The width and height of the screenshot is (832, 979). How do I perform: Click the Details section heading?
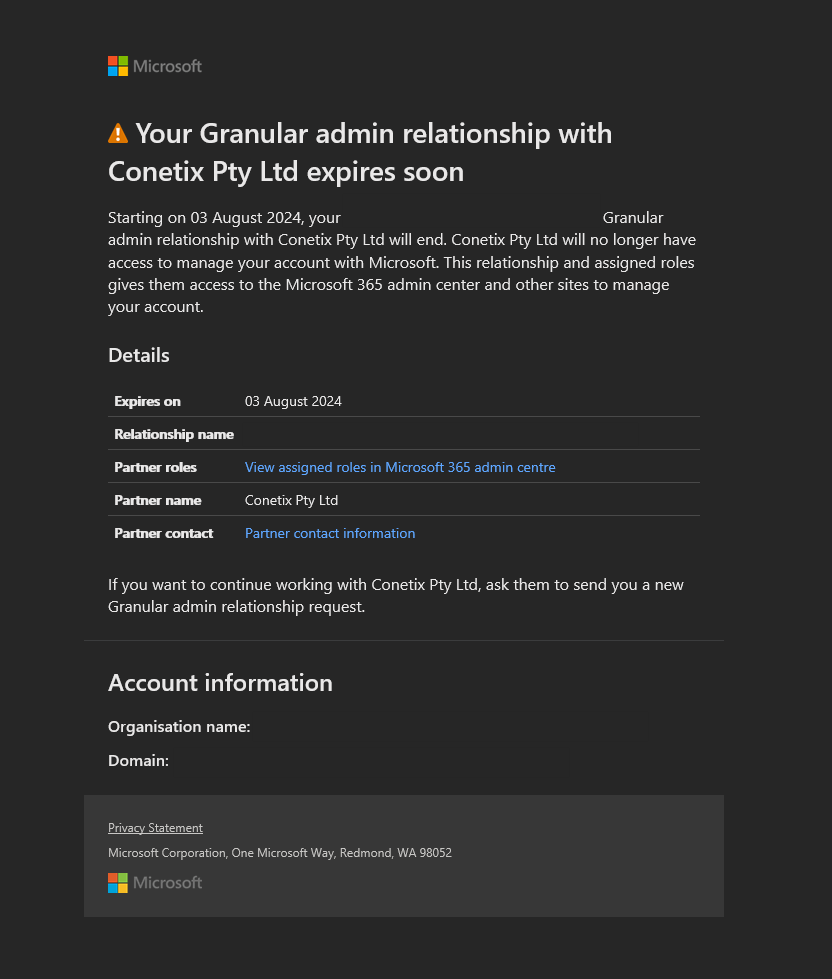[139, 355]
